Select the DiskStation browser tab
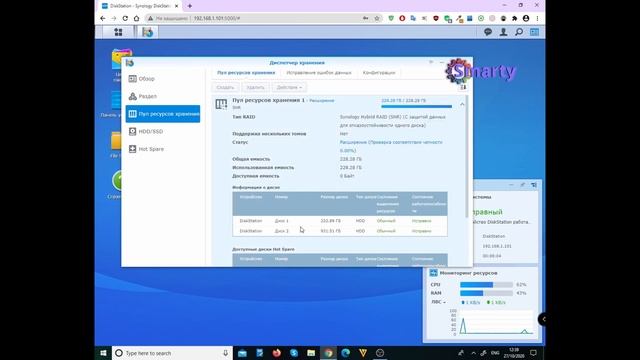The image size is (640, 360). pyautogui.click(x=140, y=6)
